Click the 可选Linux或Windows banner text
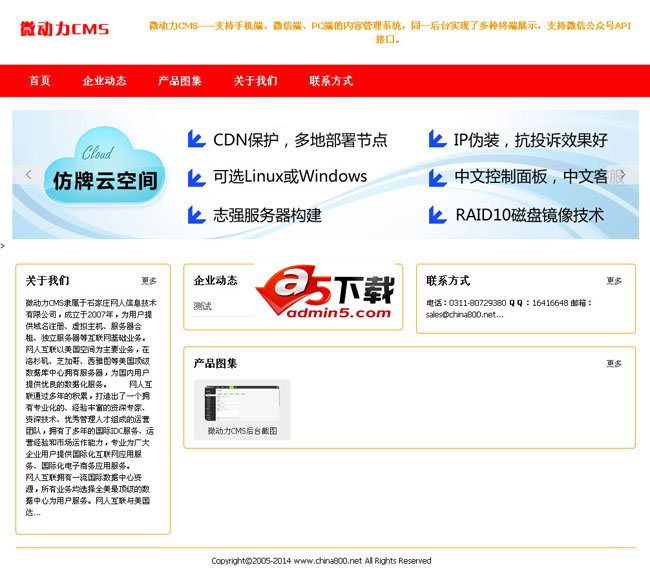Viewport: 650px width, 585px height. (x=290, y=177)
